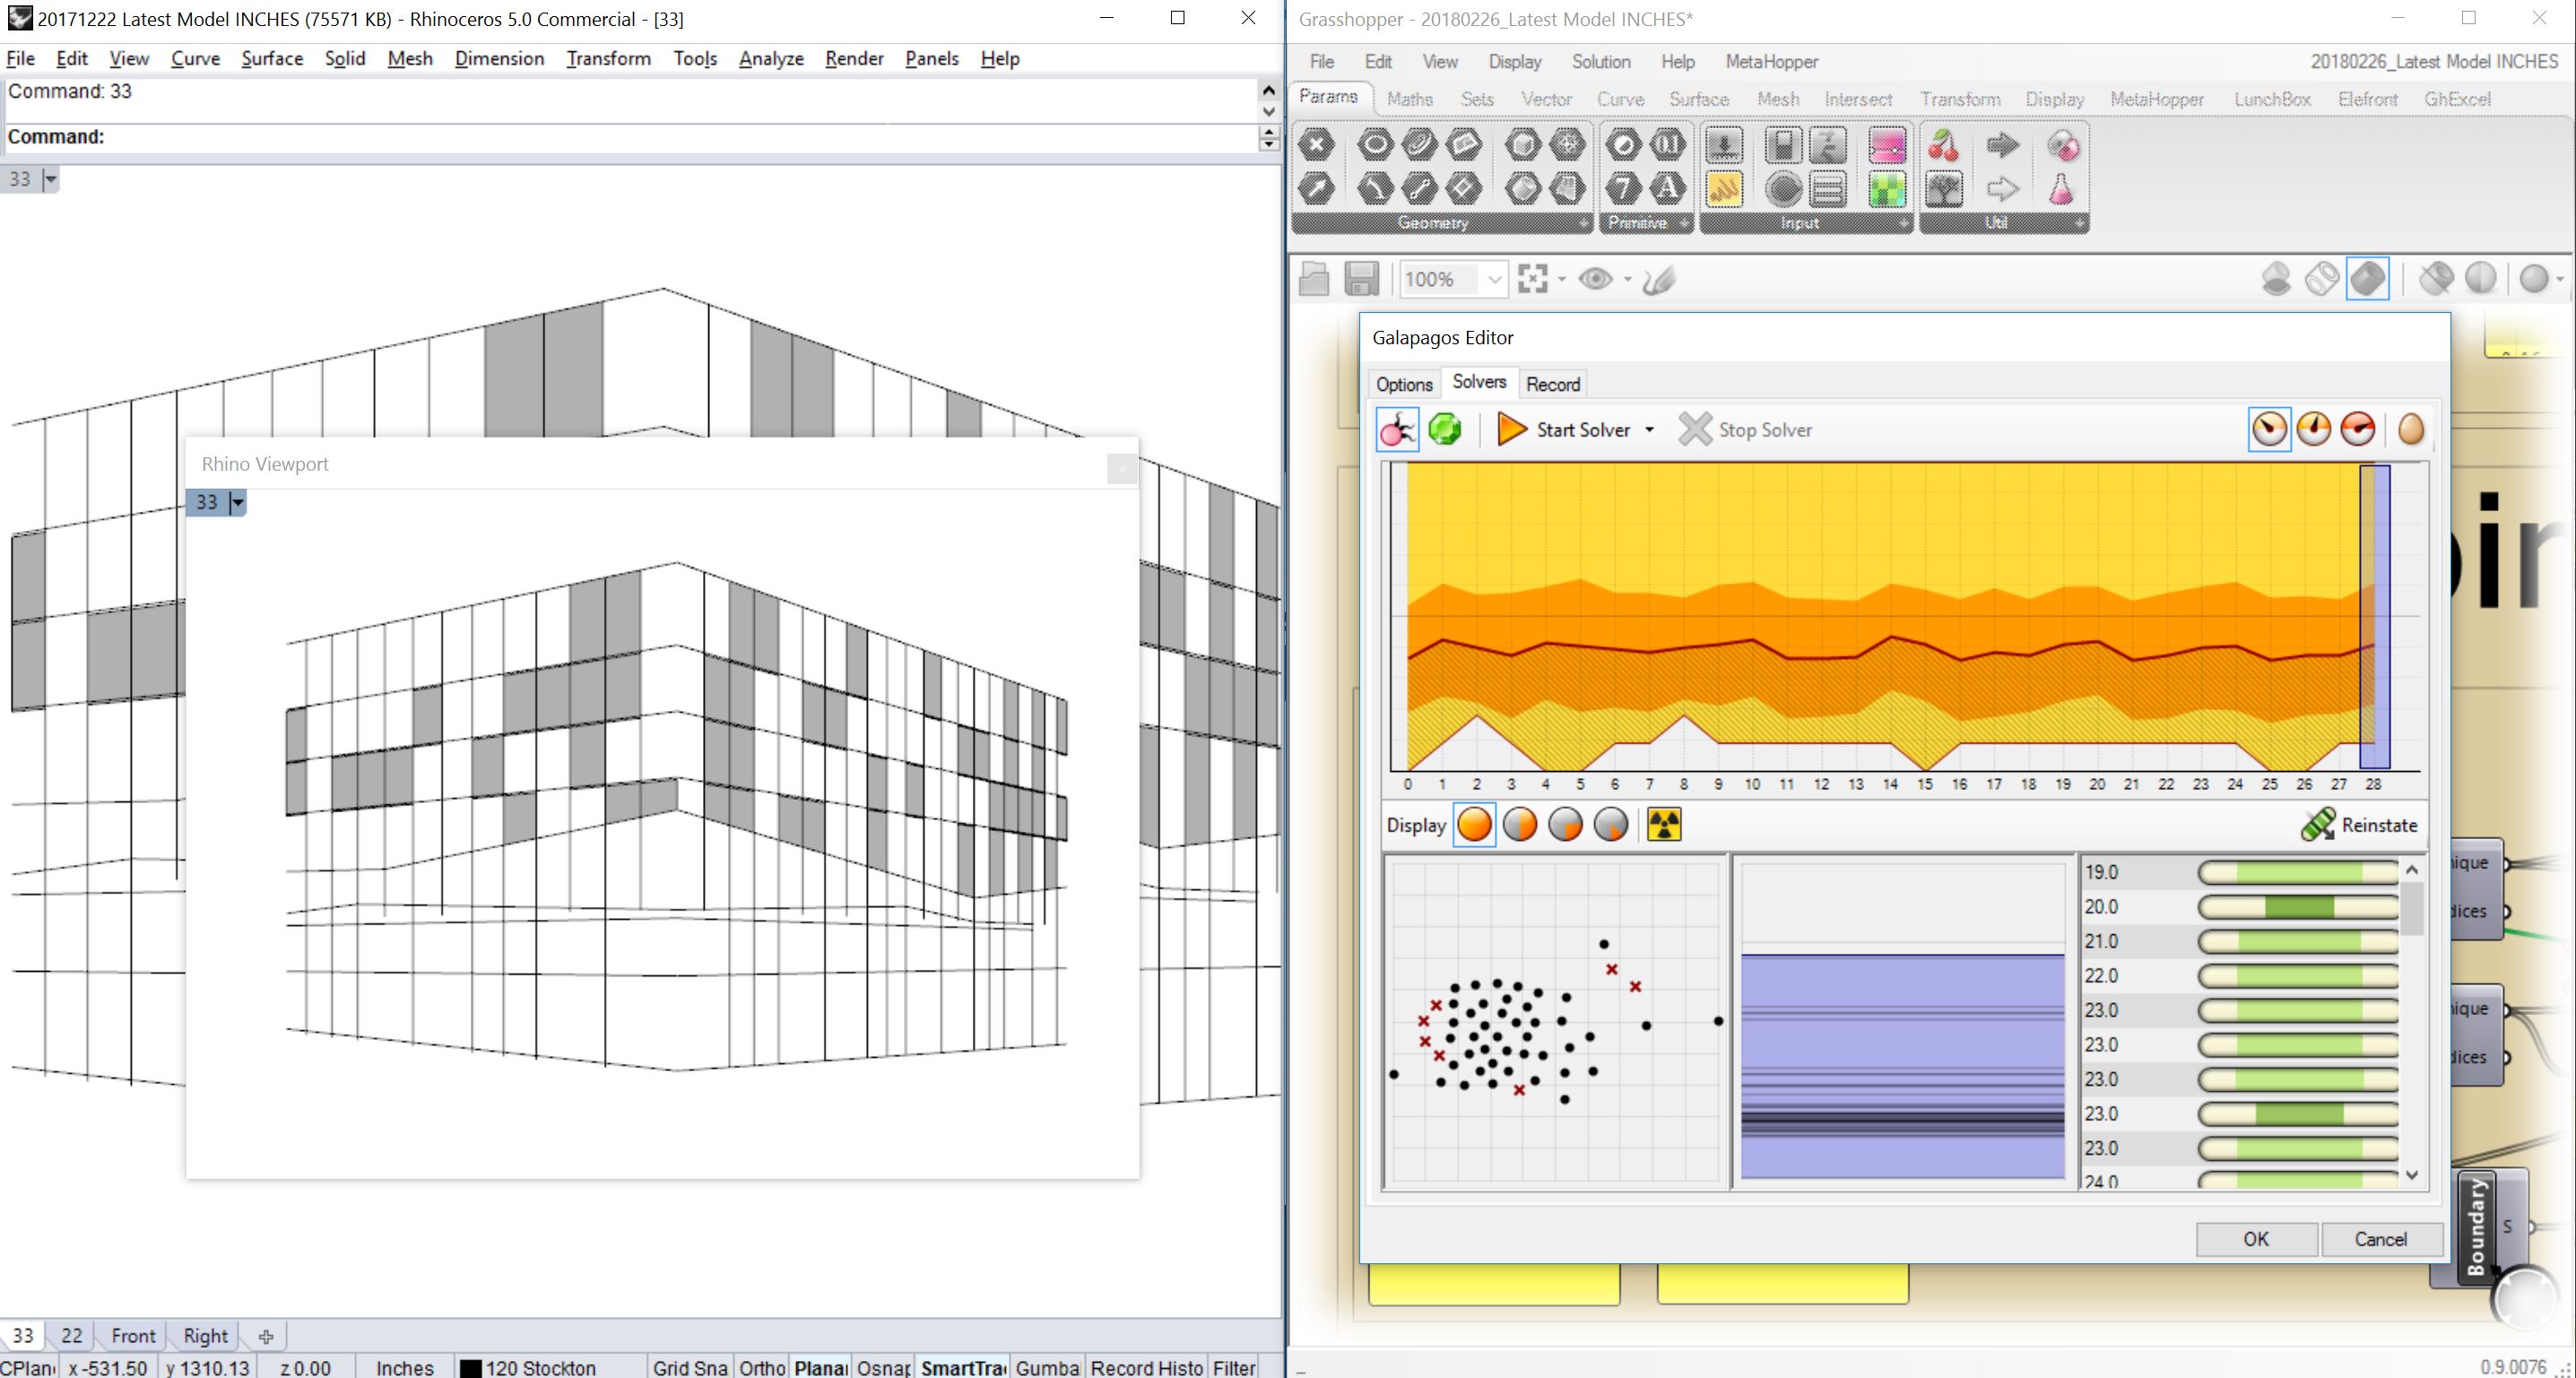The height and width of the screenshot is (1378, 2576).
Task: Select the Evolutionary Solver sperm-and-egg icon
Action: pyautogui.click(x=1397, y=430)
